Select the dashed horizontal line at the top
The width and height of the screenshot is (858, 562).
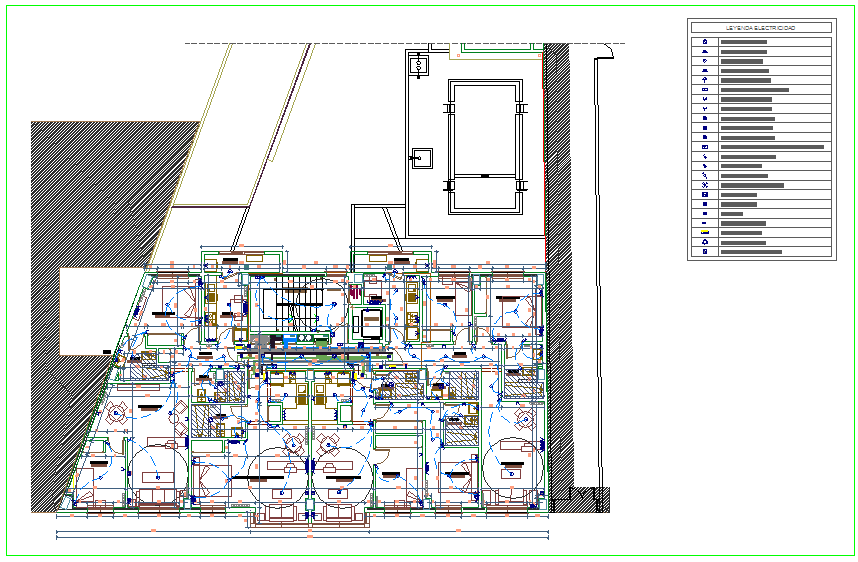pos(400,43)
